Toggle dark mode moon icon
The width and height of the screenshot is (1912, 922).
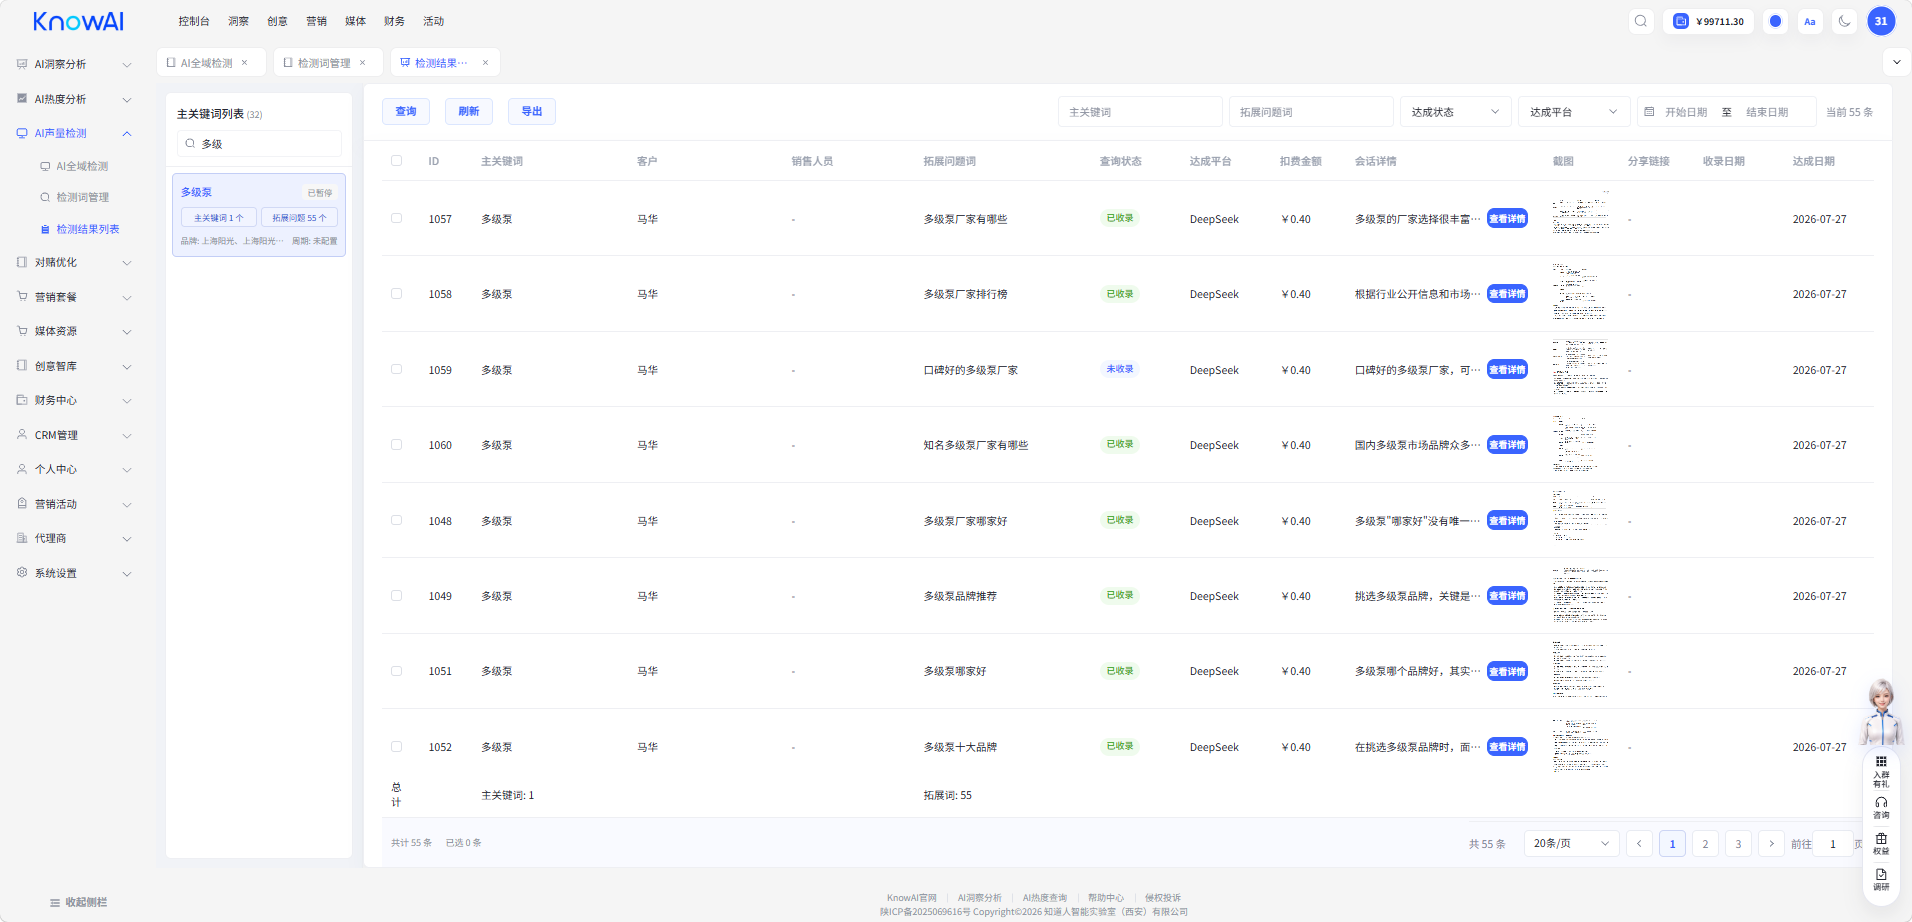point(1844,21)
